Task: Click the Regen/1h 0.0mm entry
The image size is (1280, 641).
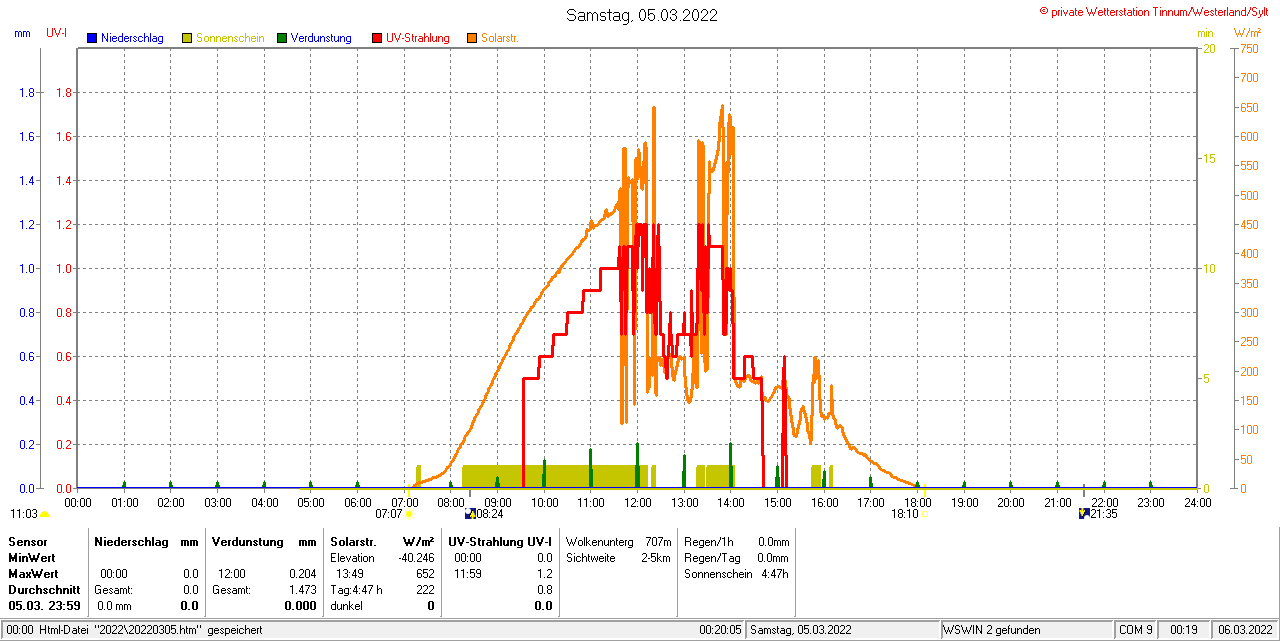Action: (x=737, y=541)
